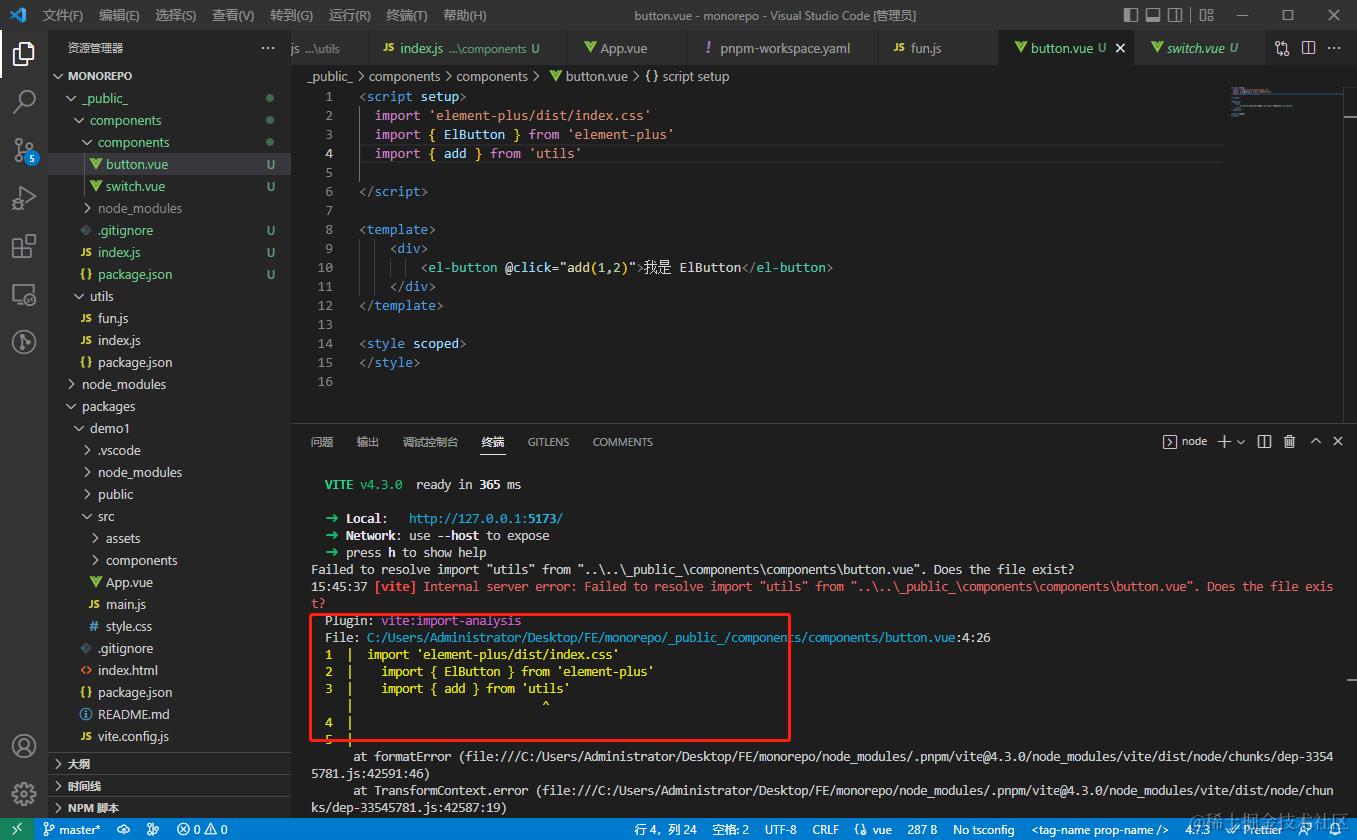This screenshot has height=840, width=1357.
Task: Switch to the App.vue editor tab
Action: [623, 48]
